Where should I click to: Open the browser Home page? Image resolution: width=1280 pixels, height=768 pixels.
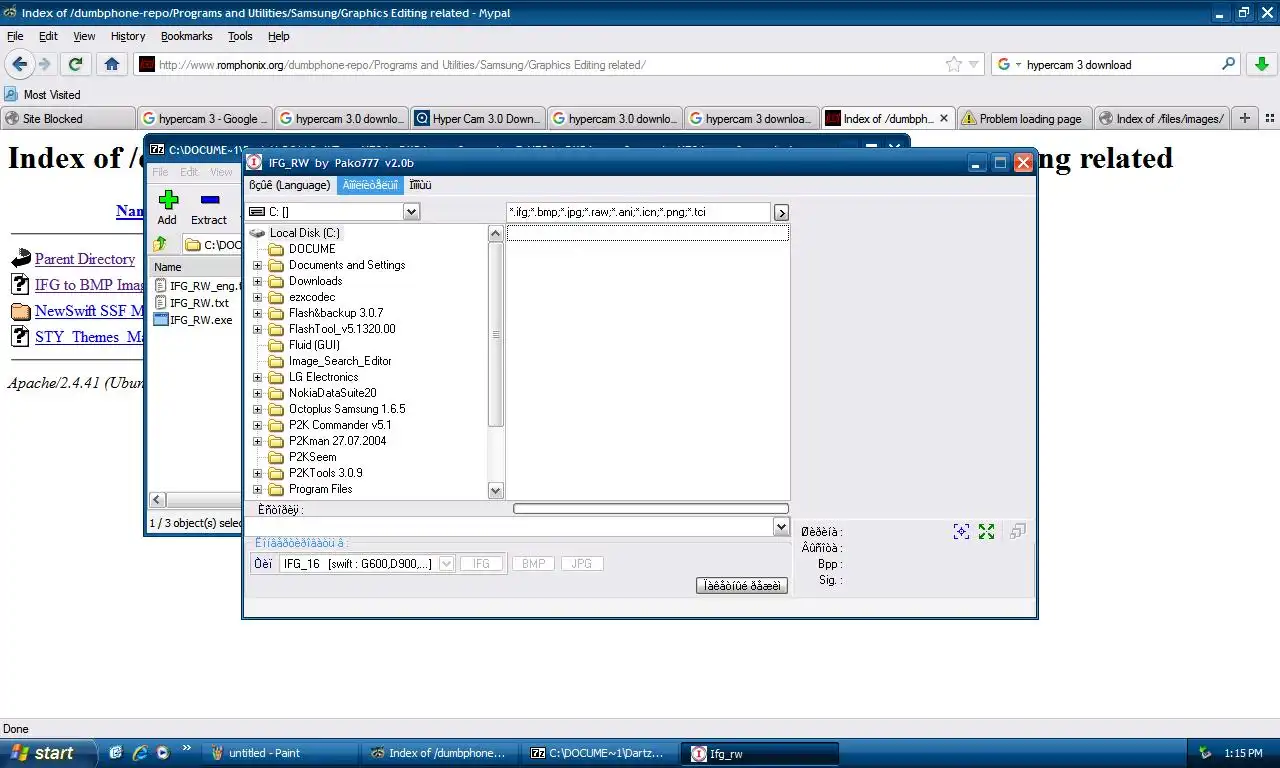[x=112, y=64]
